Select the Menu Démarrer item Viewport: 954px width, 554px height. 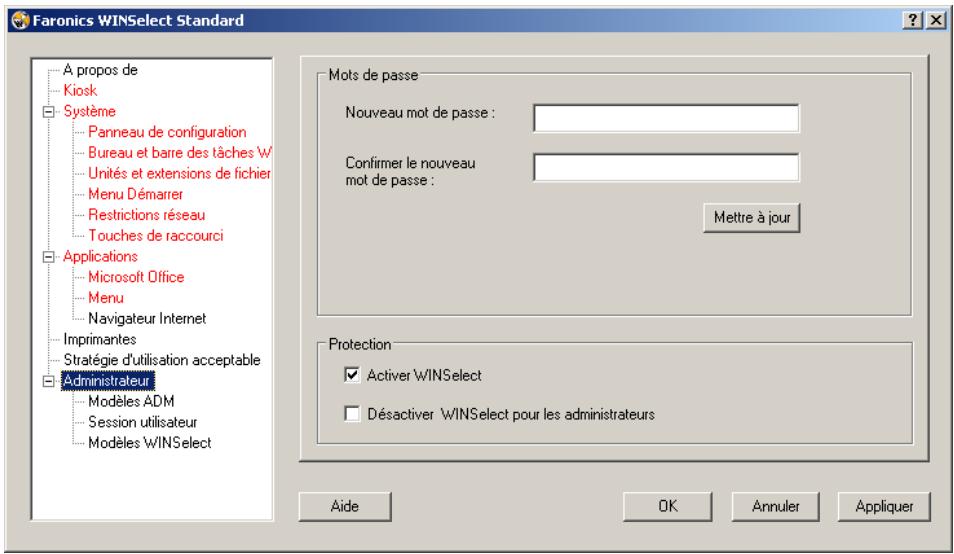pyautogui.click(x=136, y=194)
